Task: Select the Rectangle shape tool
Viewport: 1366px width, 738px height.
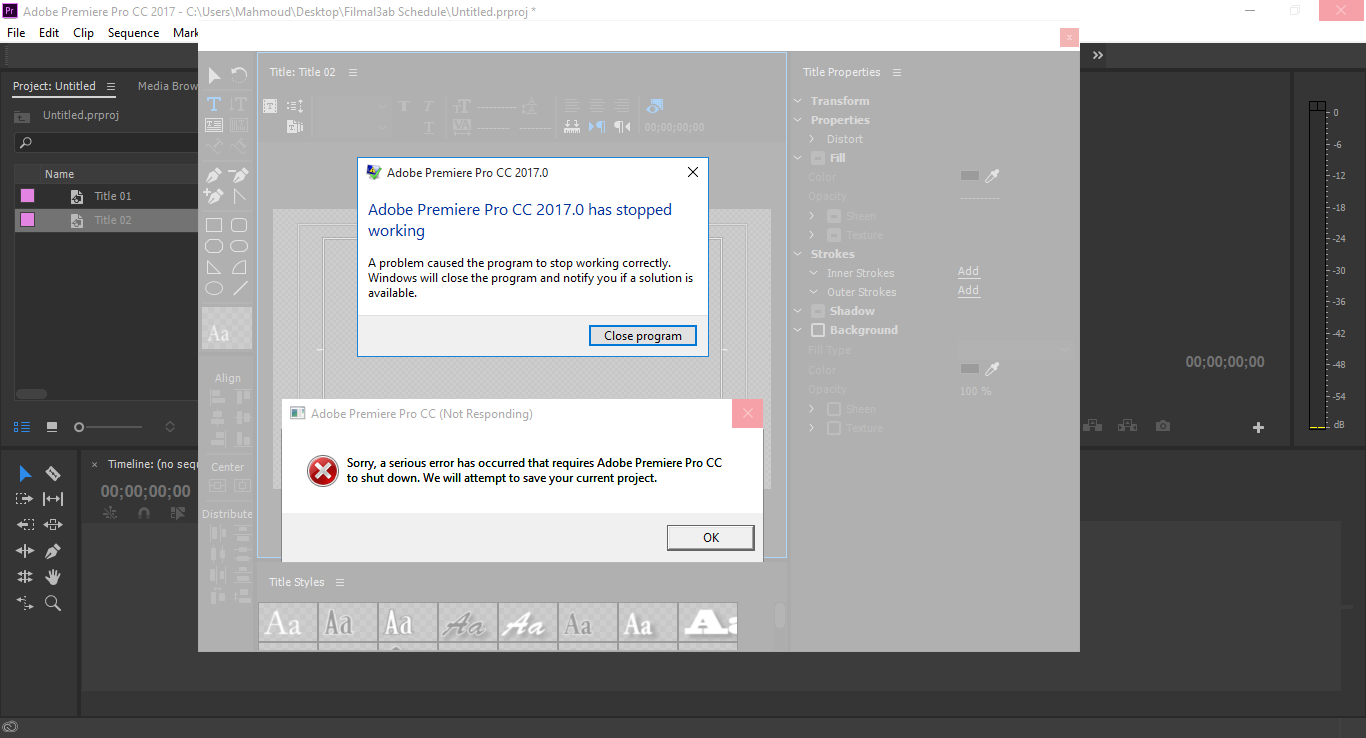Action: [x=214, y=225]
